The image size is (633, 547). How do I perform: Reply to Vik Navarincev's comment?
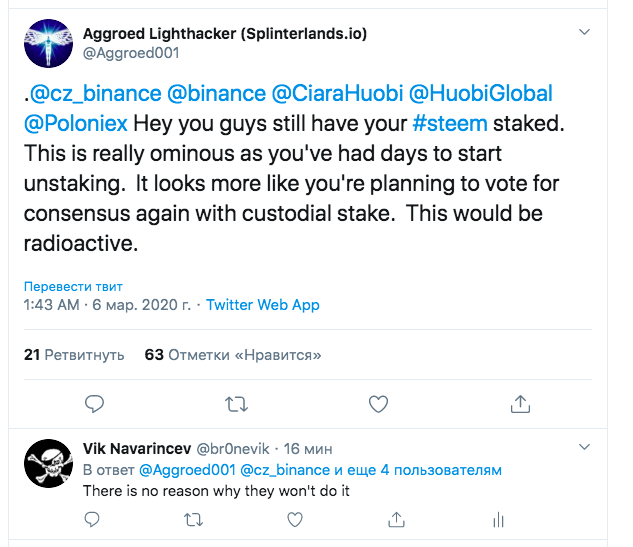[92, 520]
